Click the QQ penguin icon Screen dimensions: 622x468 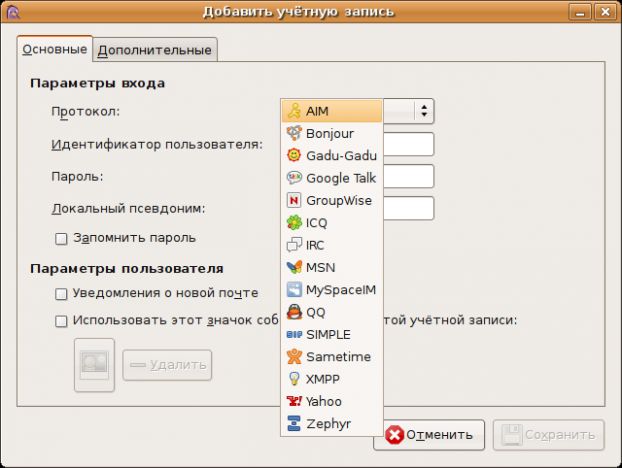tap(294, 312)
